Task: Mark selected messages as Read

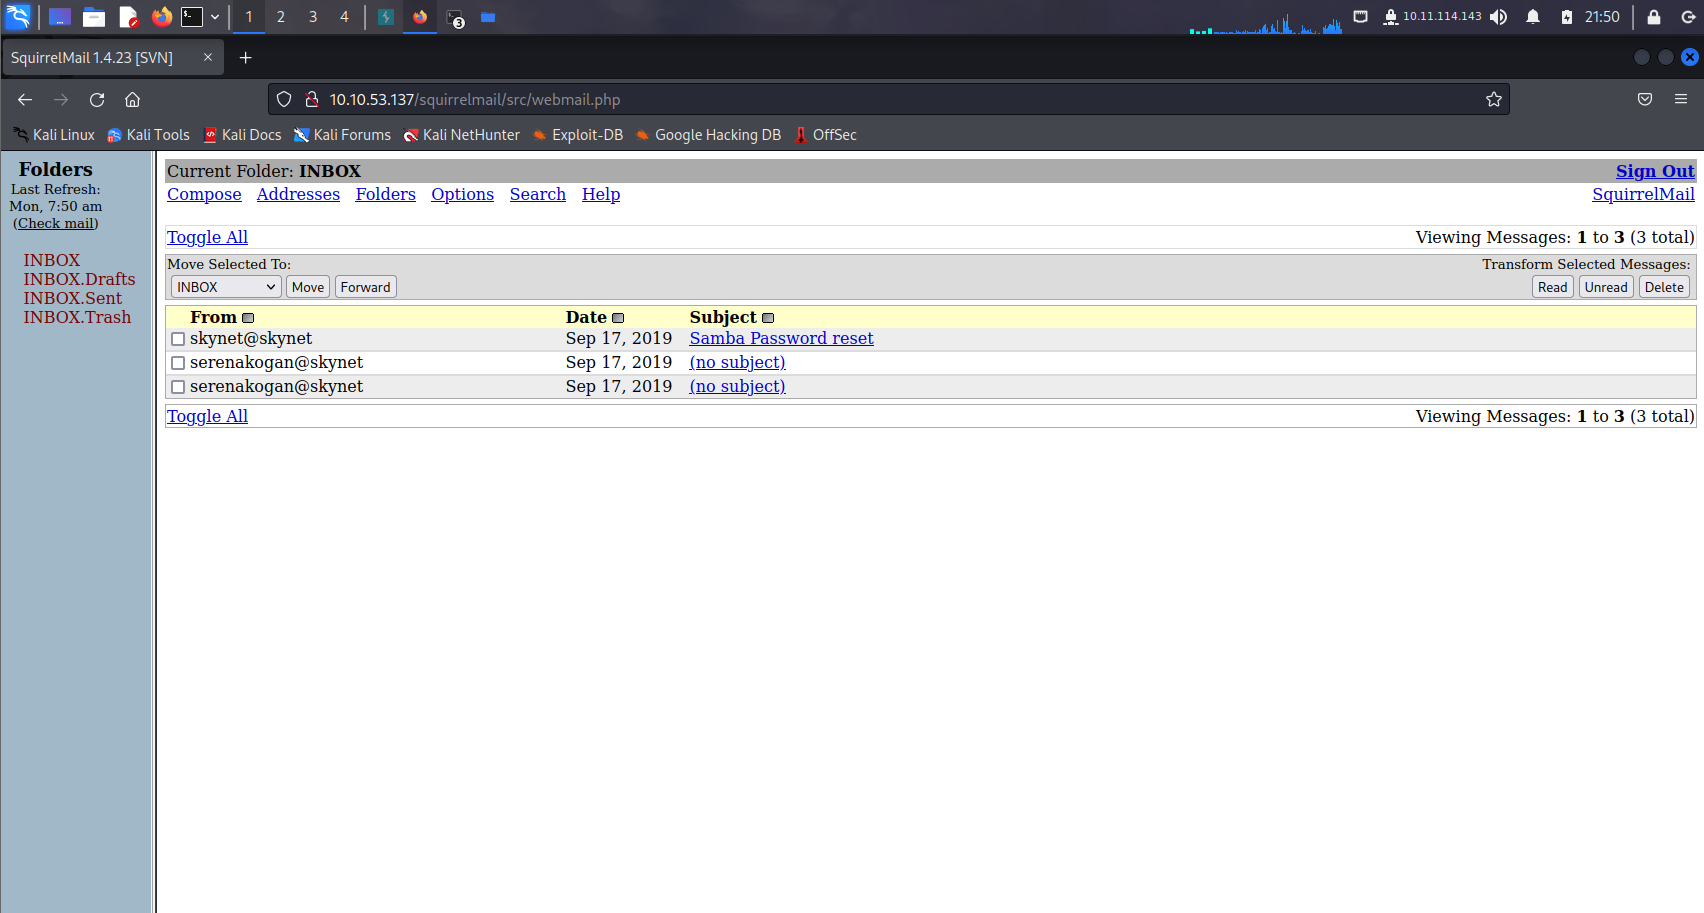Action: pyautogui.click(x=1553, y=287)
